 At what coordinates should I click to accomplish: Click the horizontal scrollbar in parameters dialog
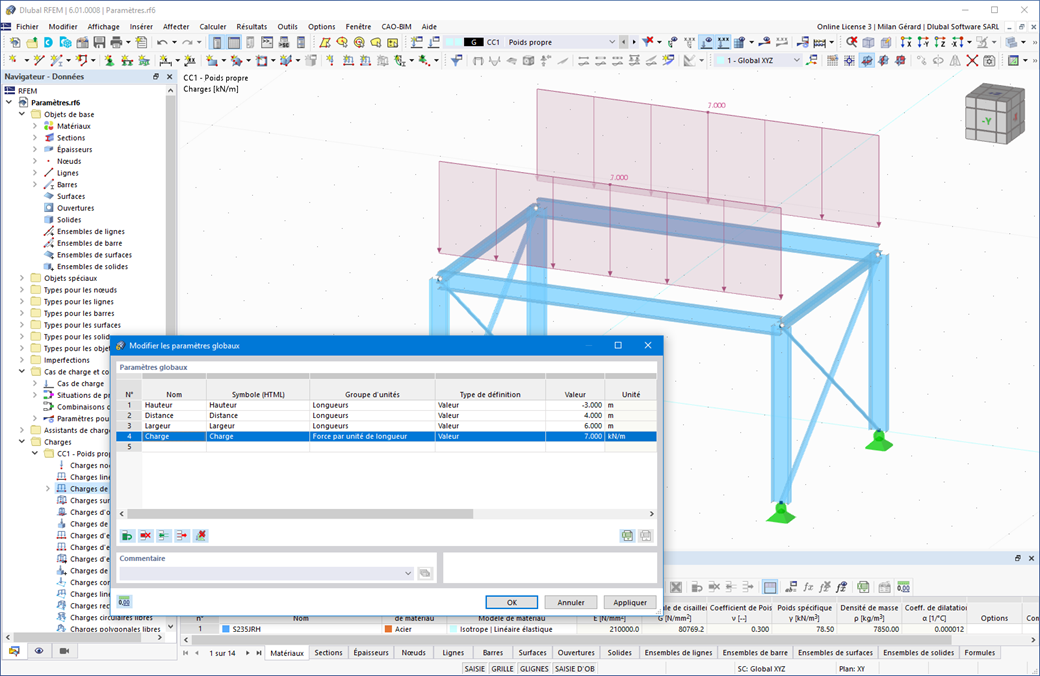point(300,514)
